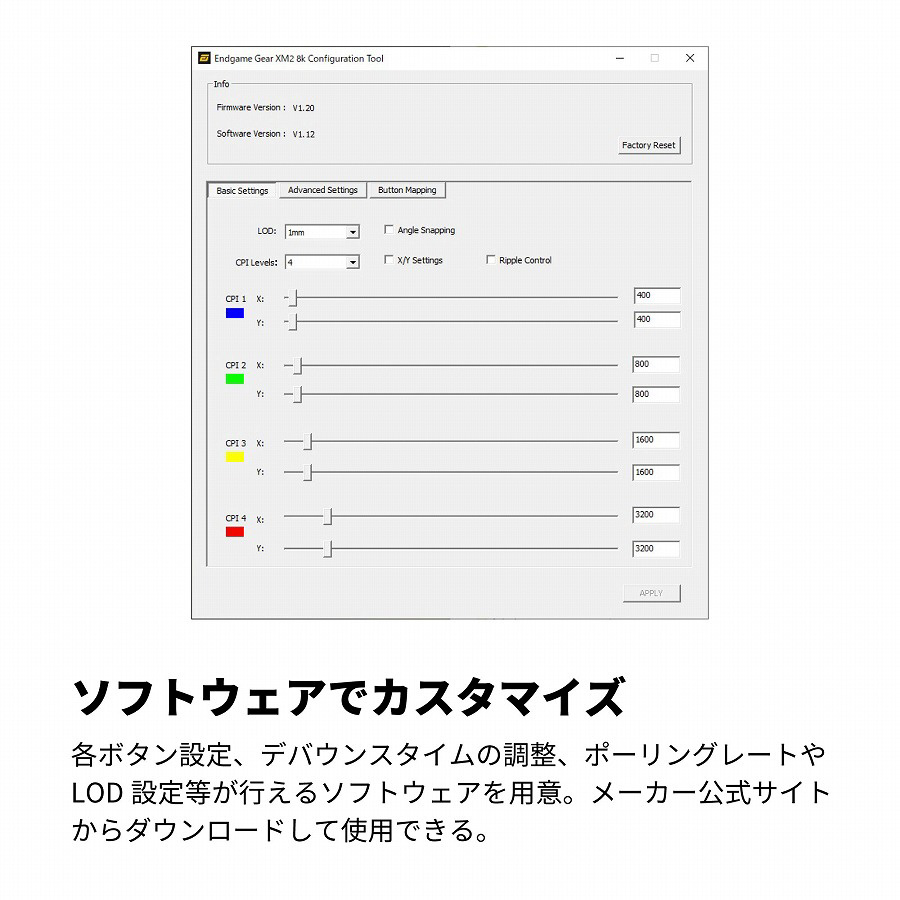The width and height of the screenshot is (900, 900).
Task: Pick the green CPI 2 color swatch
Action: click(x=235, y=379)
